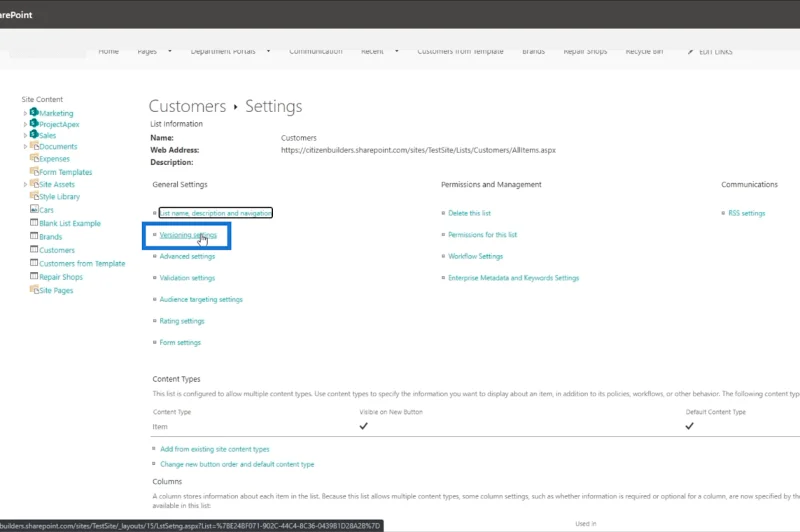Click the Sales site icon

(x=34, y=135)
